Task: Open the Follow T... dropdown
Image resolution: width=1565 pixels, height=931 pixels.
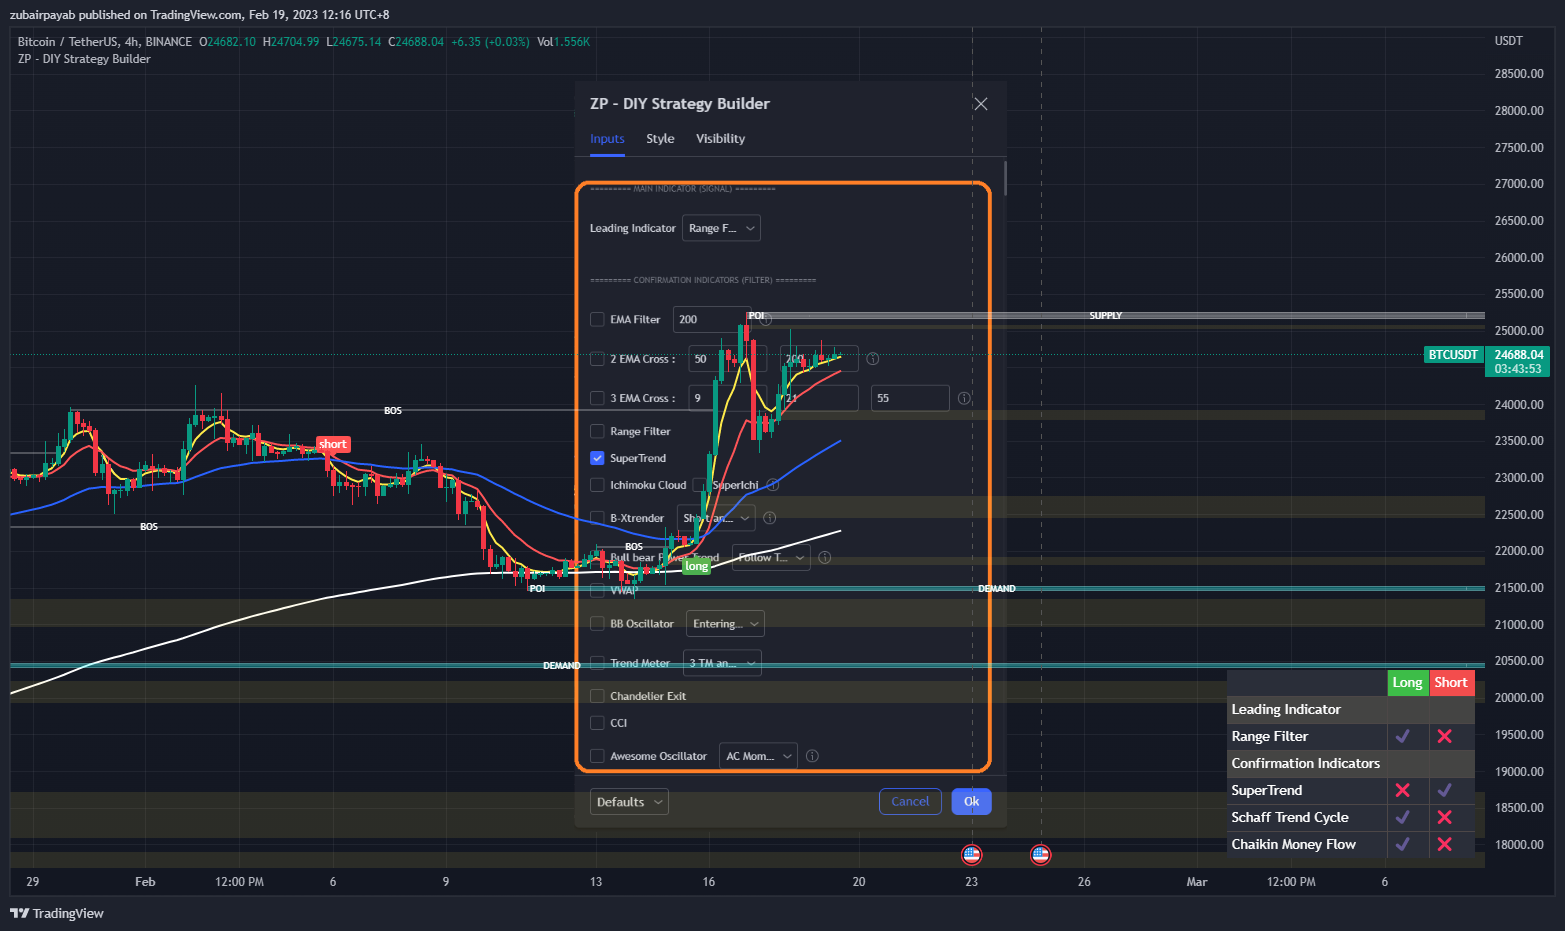Action: click(x=771, y=558)
